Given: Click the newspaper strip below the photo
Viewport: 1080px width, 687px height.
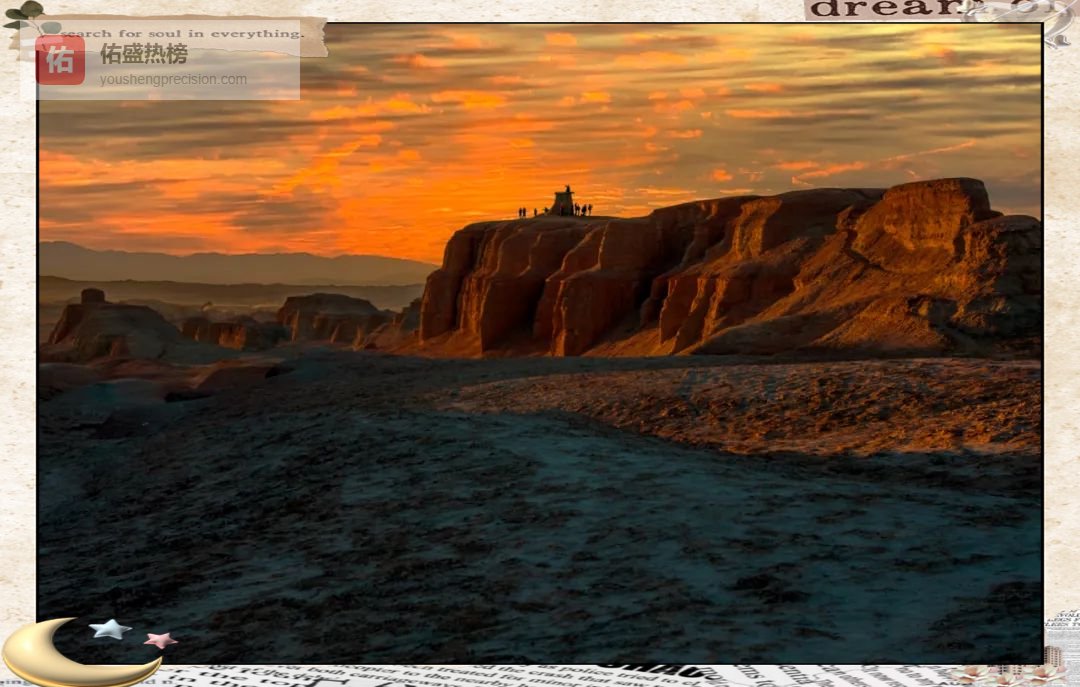Looking at the screenshot, I should tap(500, 676).
